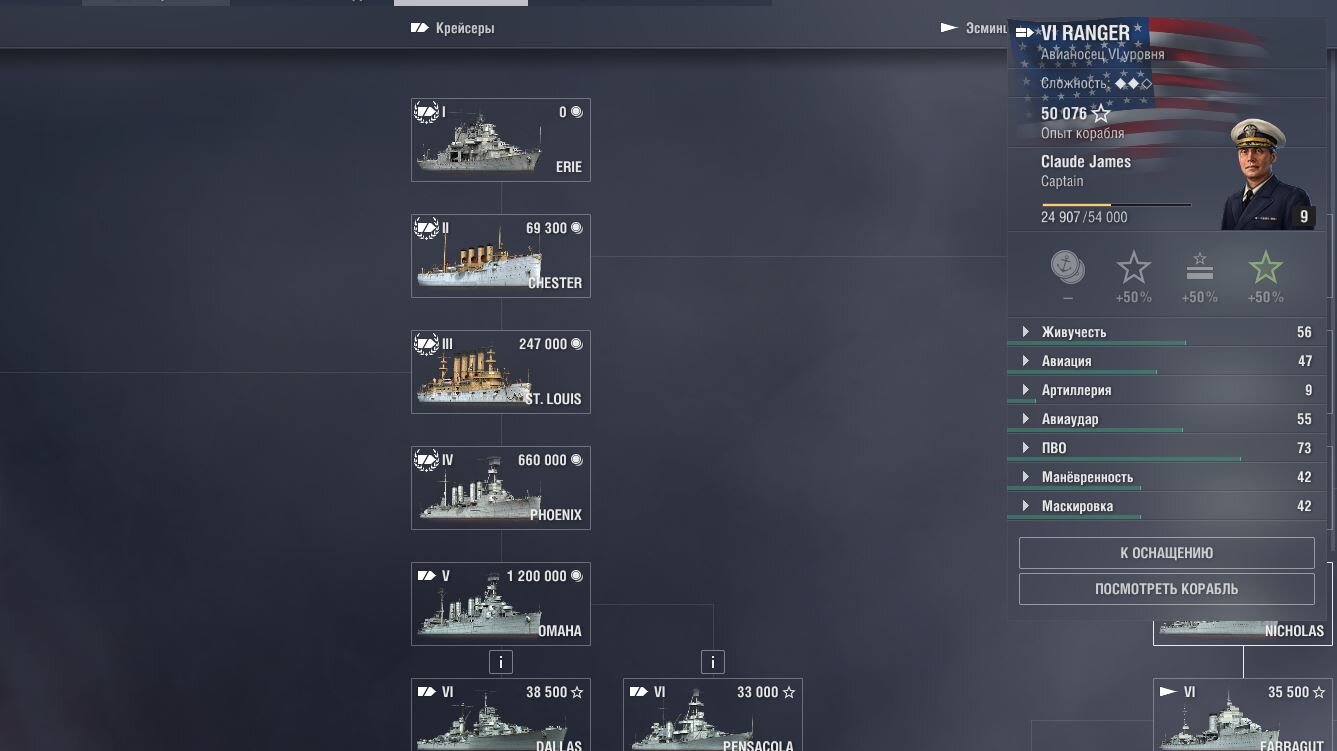The image size is (1337, 751).
Task: Expand the Авиация aircraft stats row
Action: pyautogui.click(x=1167, y=361)
